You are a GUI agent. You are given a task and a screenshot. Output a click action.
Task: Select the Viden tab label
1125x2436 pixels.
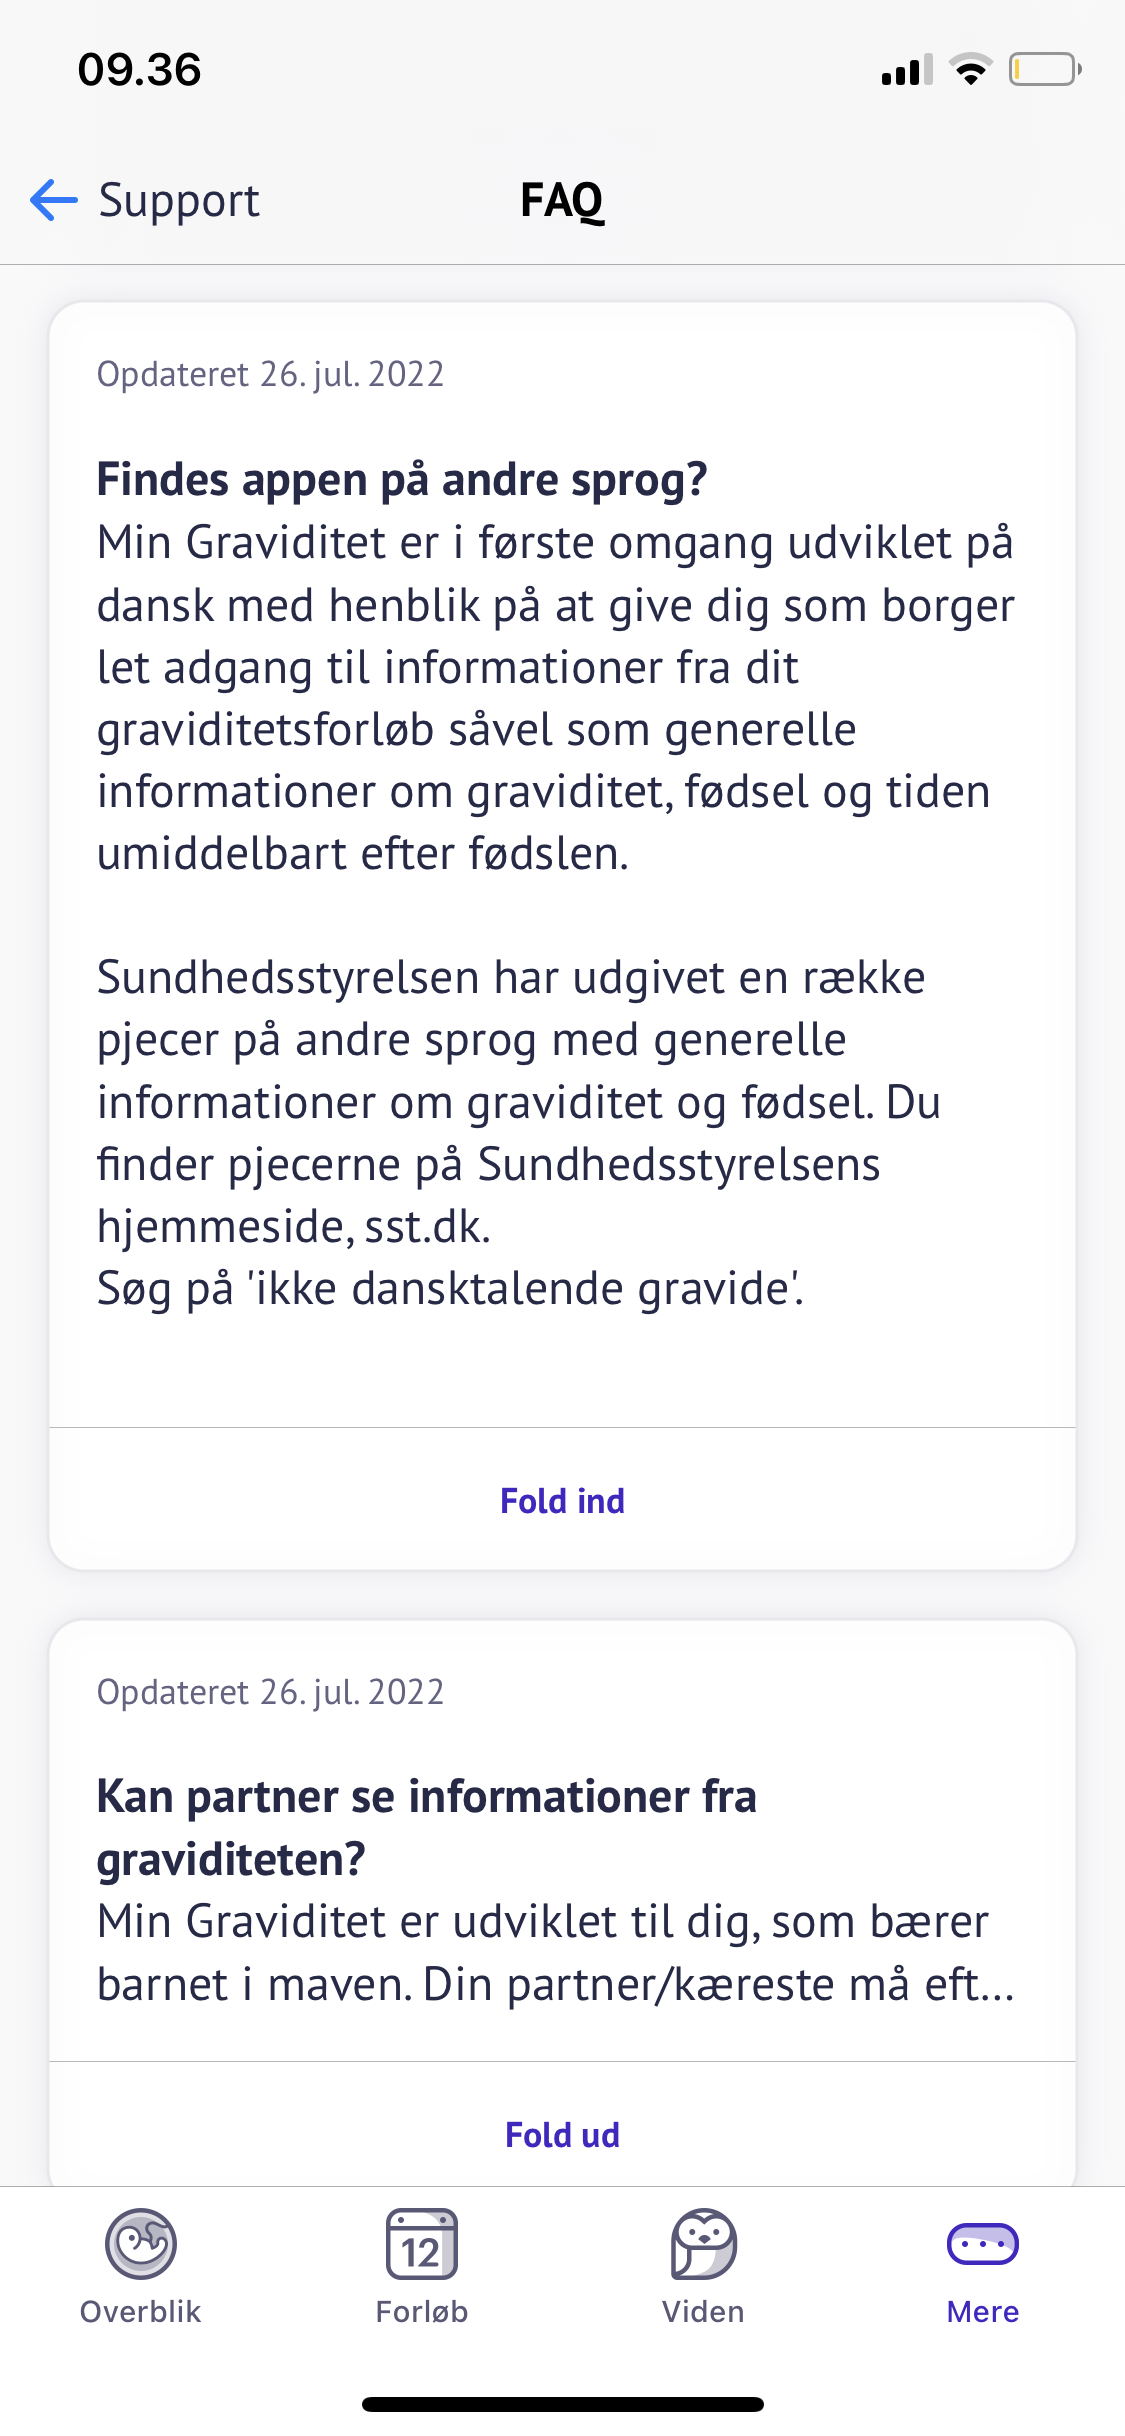pos(703,2312)
